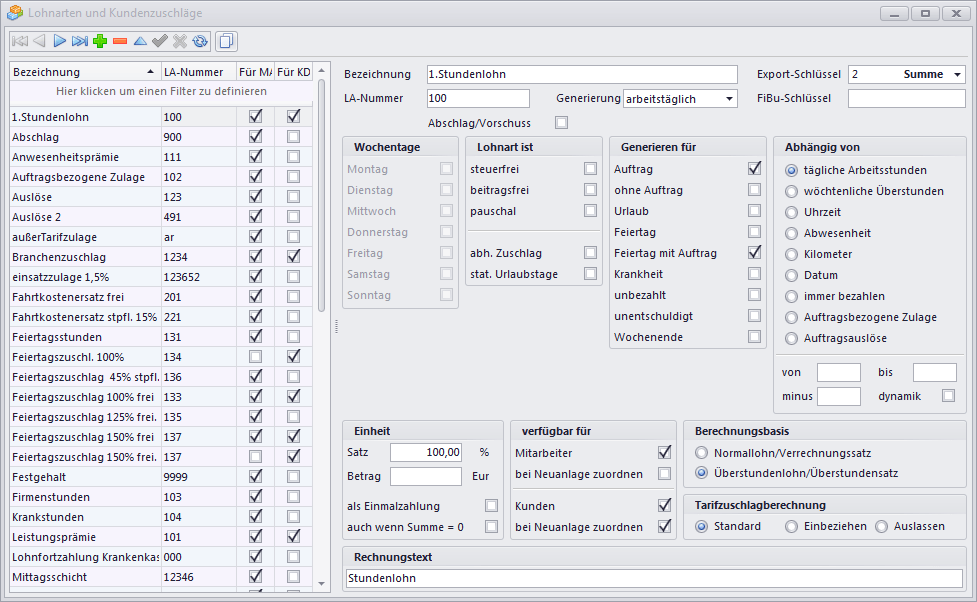The height and width of the screenshot is (602, 977).
Task: Uncheck Kunden under verfügbar für
Action: click(664, 505)
